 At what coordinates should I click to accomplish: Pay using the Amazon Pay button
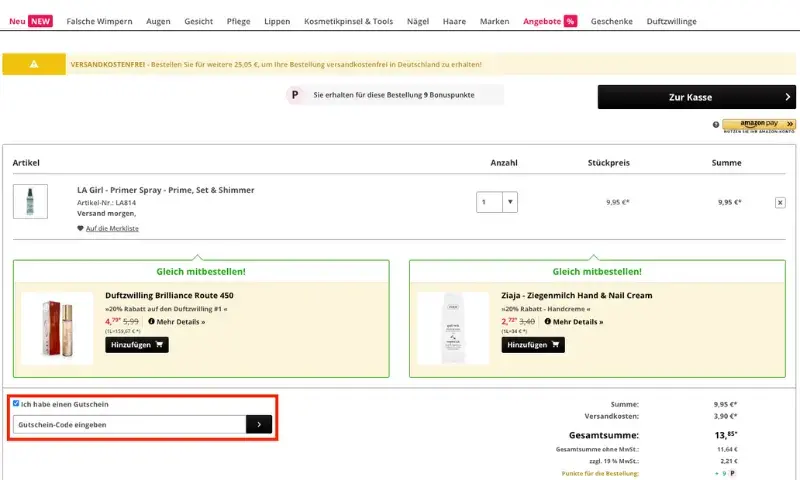(x=759, y=124)
